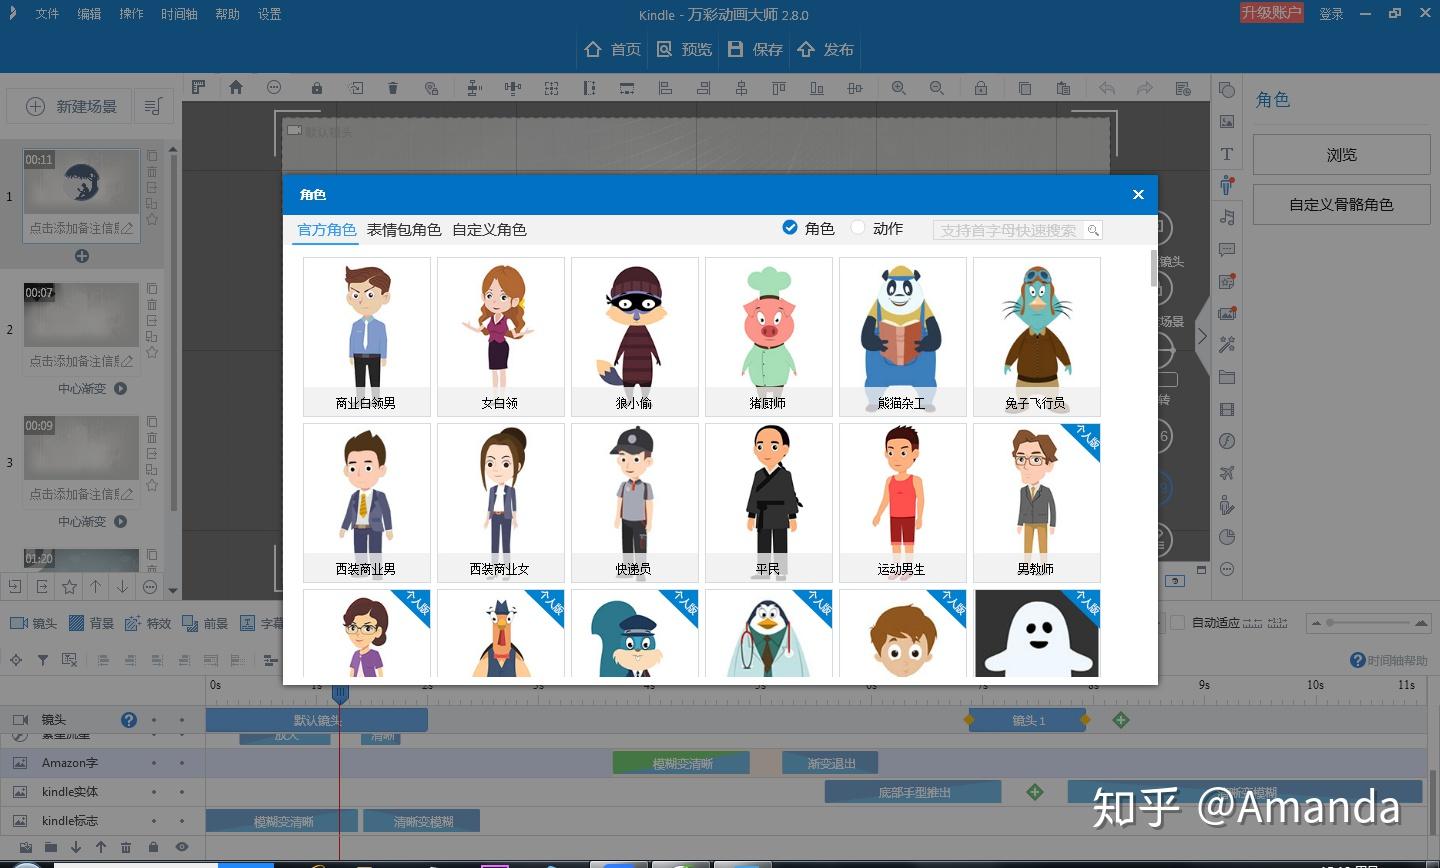
Task: Toggle the 自动适应 checkbox
Action: (1178, 622)
